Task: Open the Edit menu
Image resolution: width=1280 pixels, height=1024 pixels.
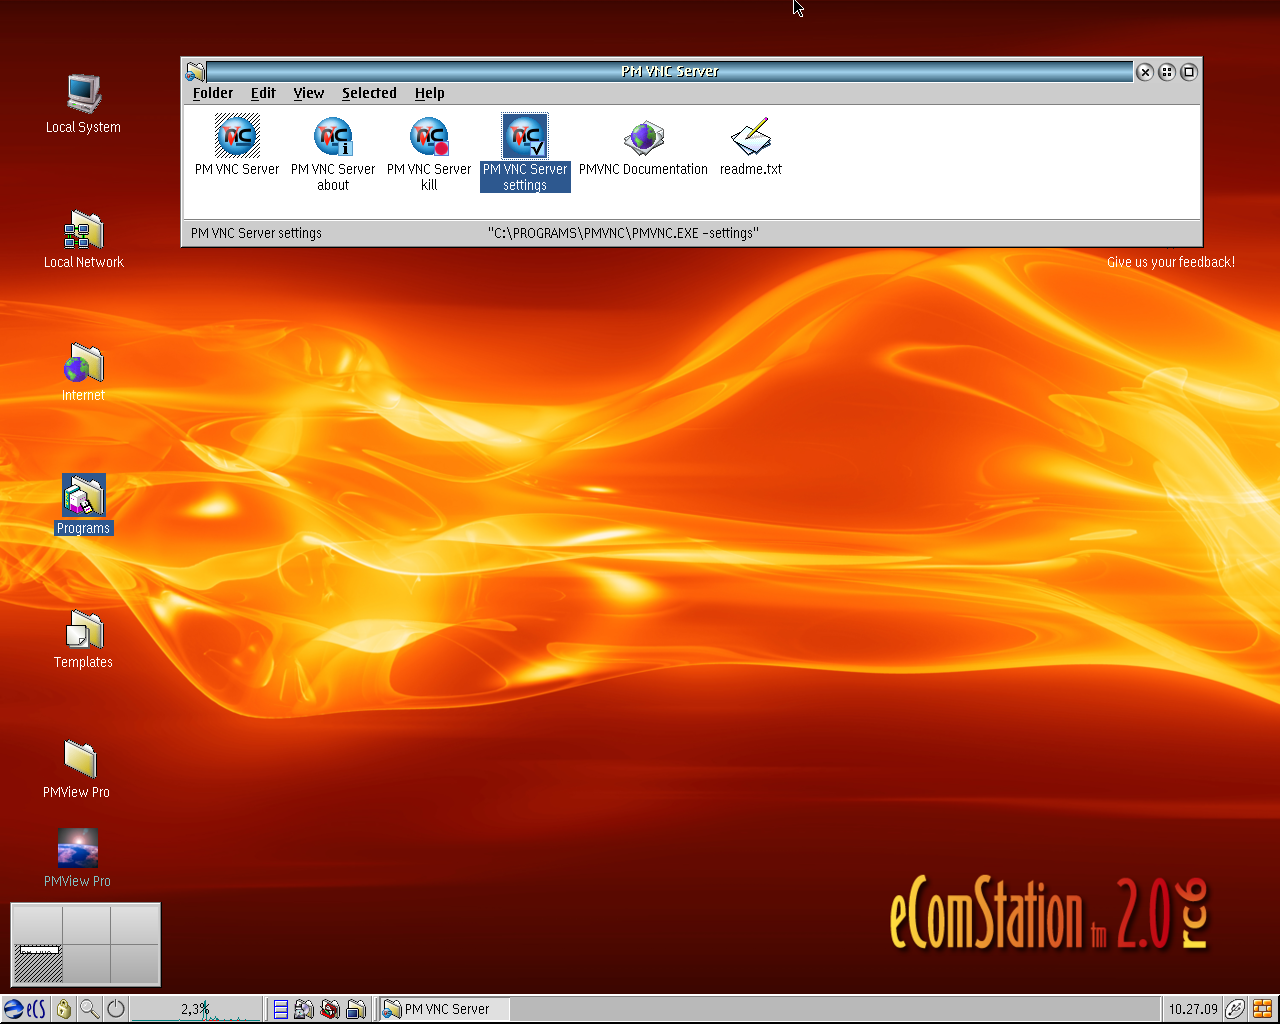Action: (263, 93)
